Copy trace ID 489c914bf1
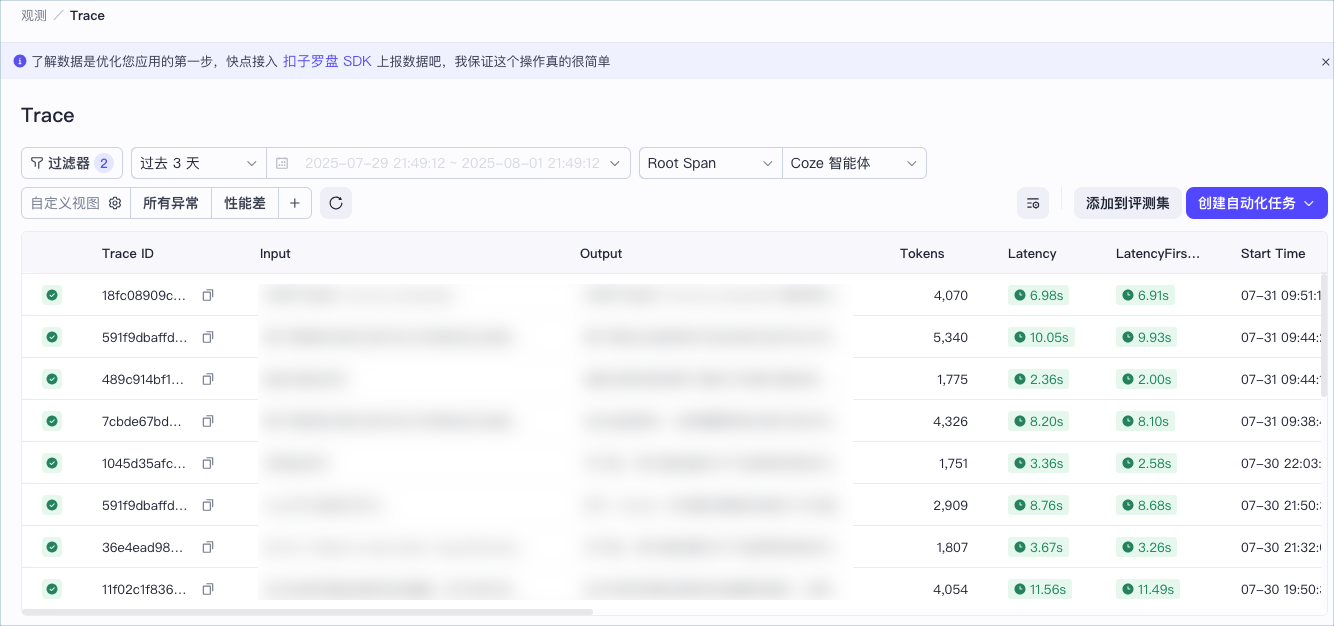The width and height of the screenshot is (1334, 626). [x=208, y=380]
